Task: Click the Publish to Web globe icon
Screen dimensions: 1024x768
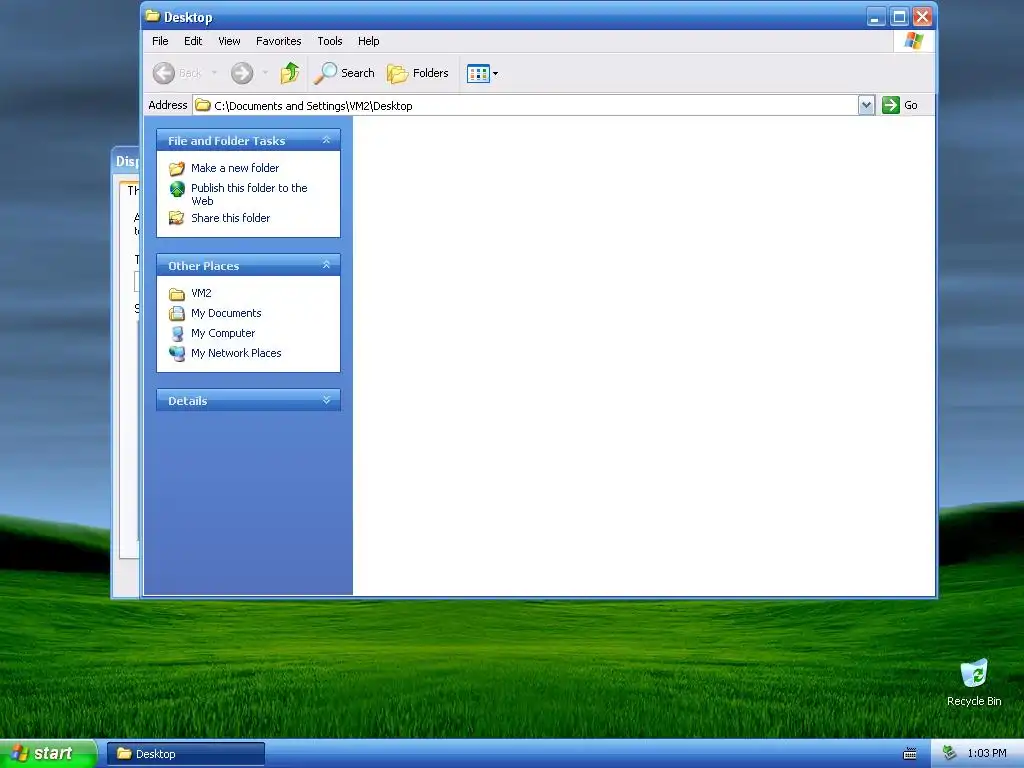Action: point(177,189)
